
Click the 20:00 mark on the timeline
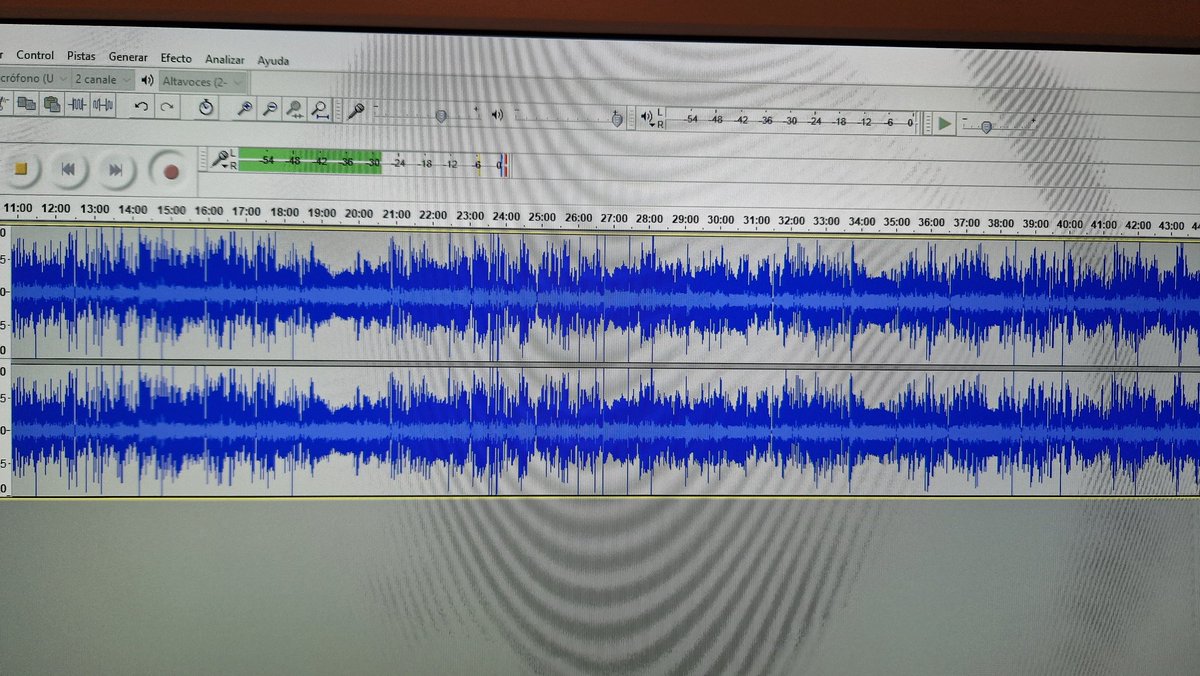(x=358, y=214)
